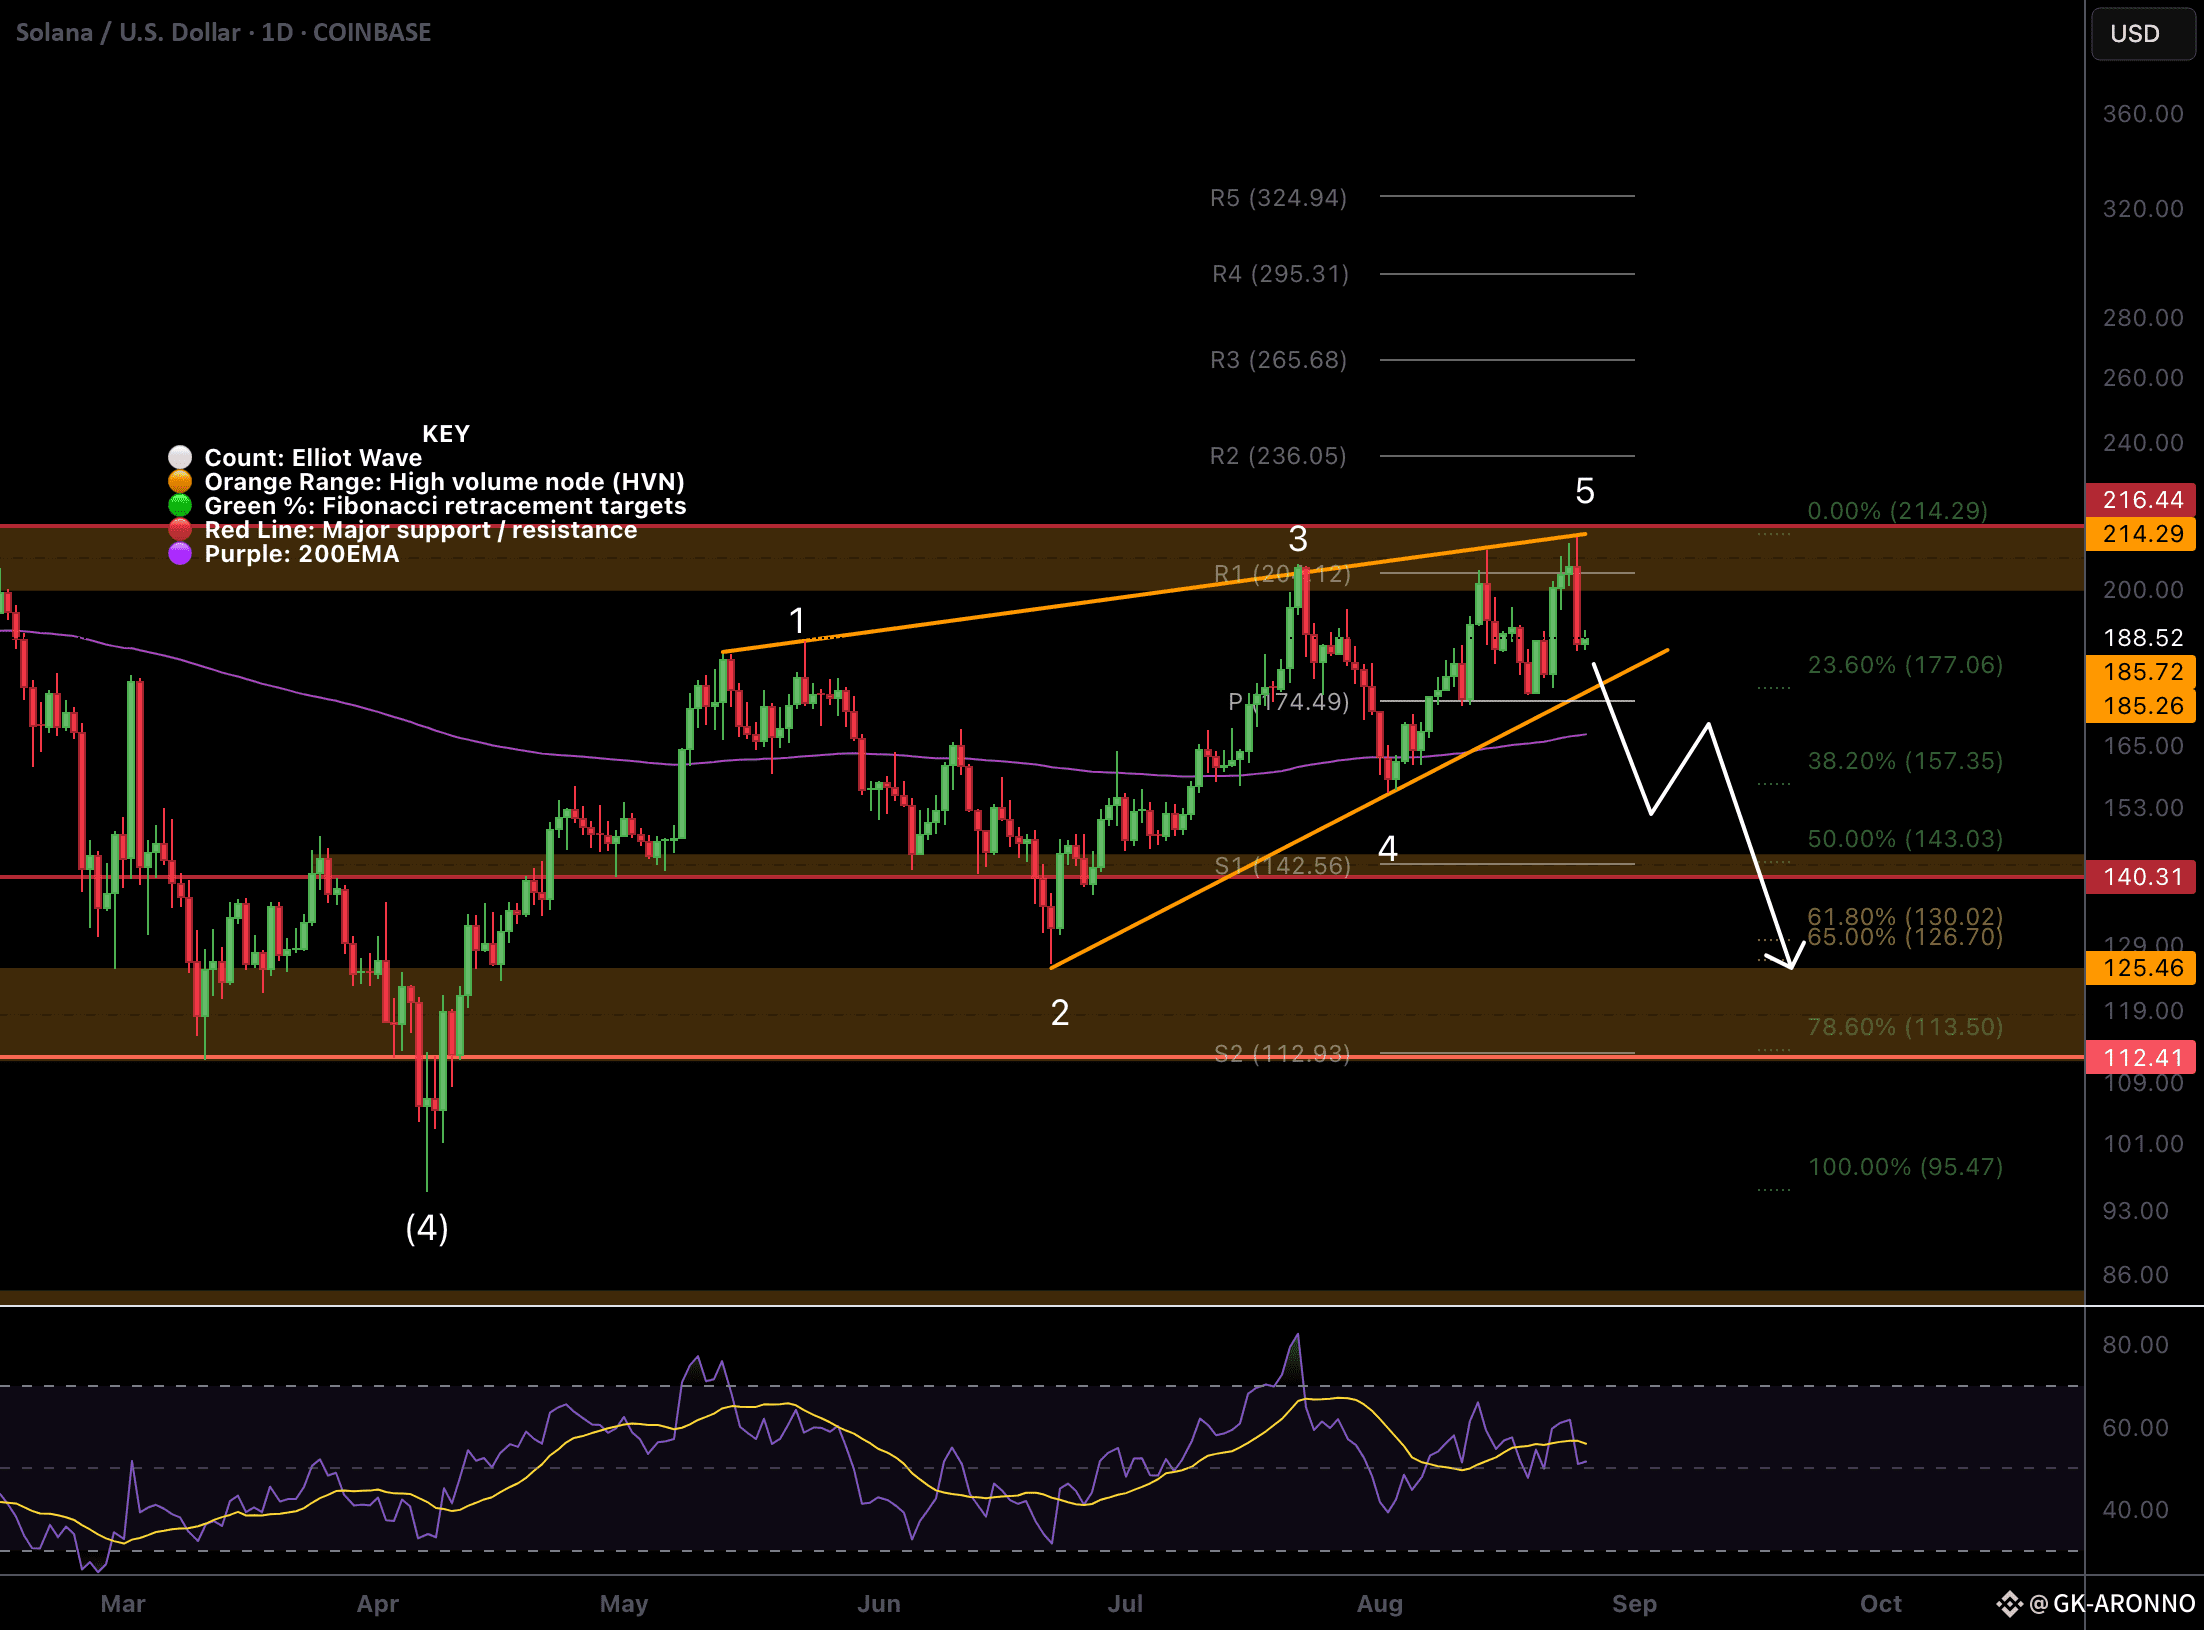Click the S1 (142.56) pivot label
The width and height of the screenshot is (2204, 1630).
1282,866
